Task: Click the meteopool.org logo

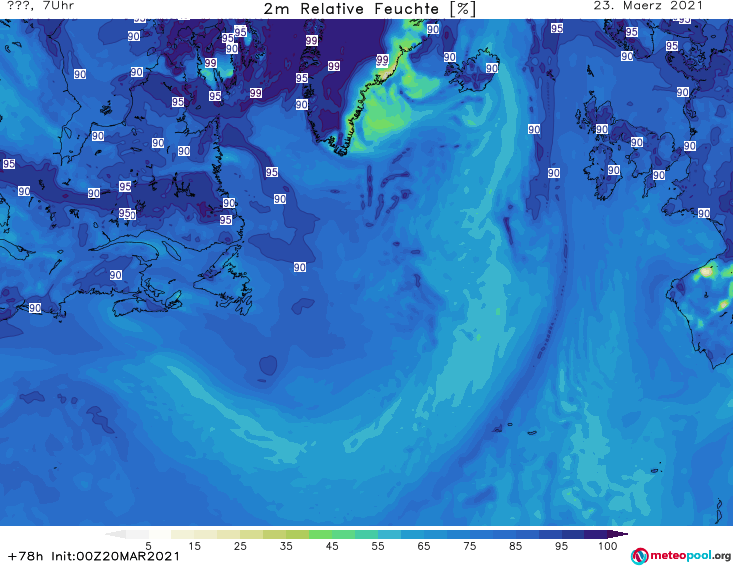Action: tap(681, 556)
